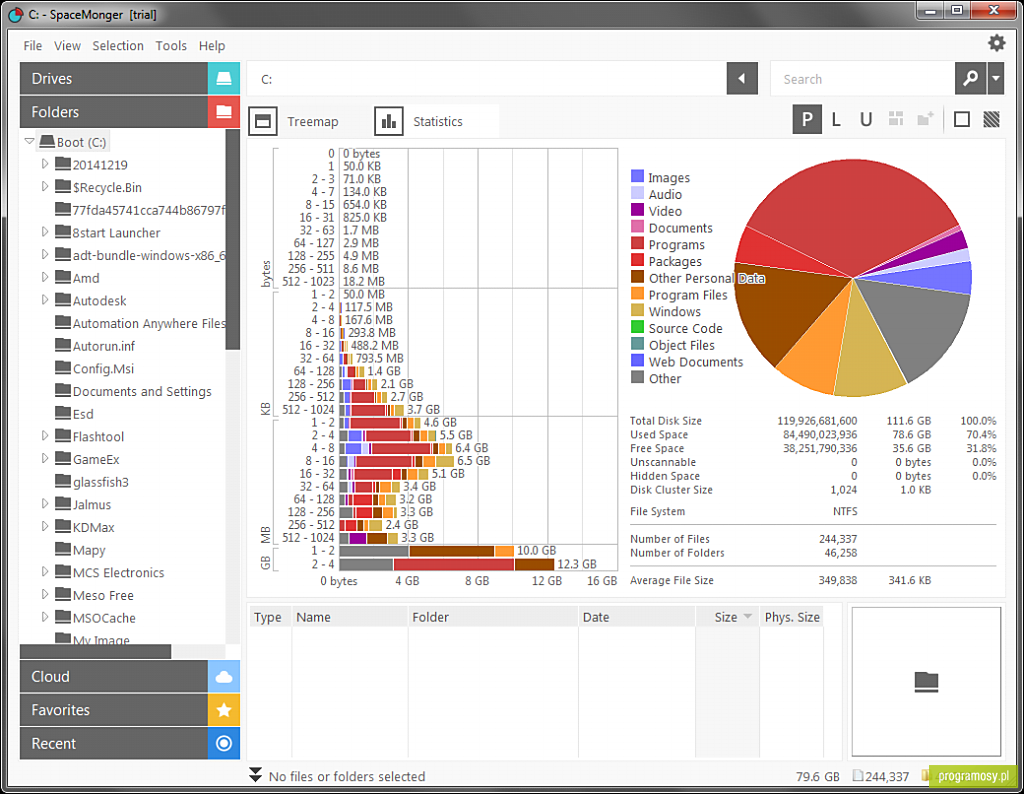Open the Tools menu

point(171,46)
